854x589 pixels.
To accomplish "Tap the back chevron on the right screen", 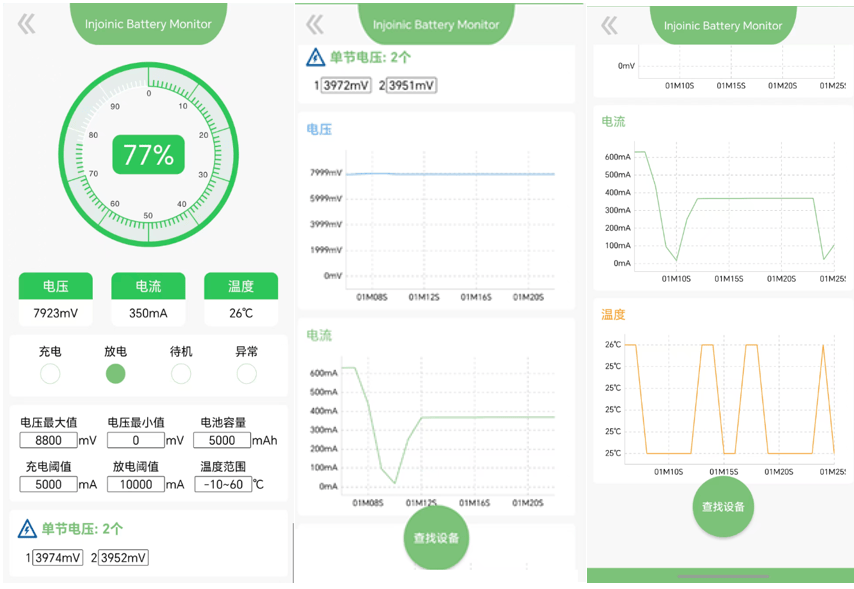I will tap(609, 26).
